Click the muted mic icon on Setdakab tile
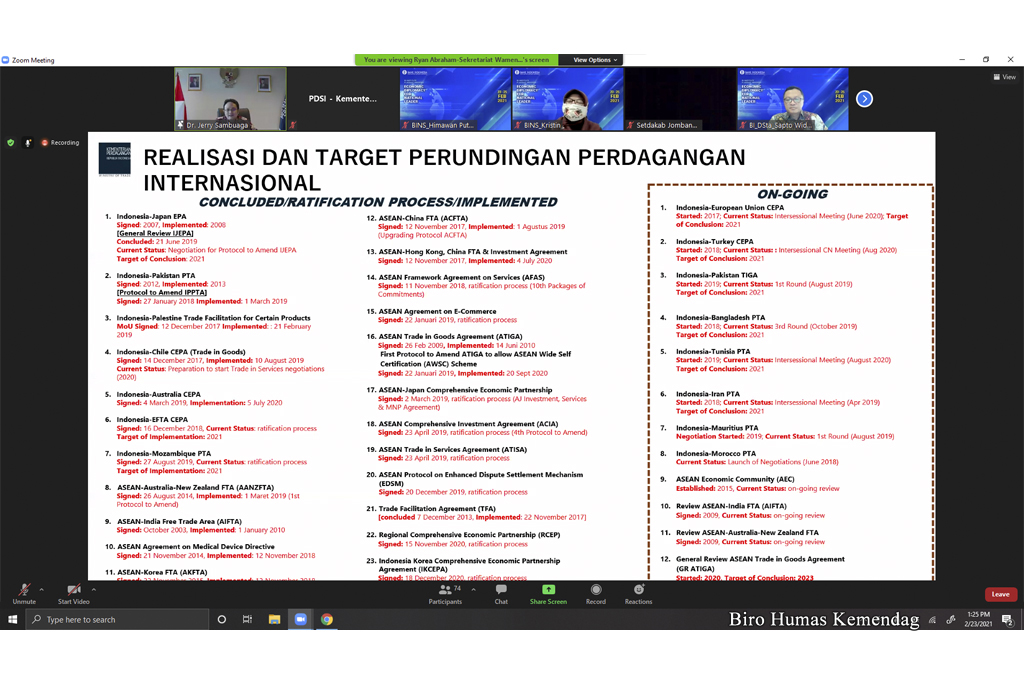 [630, 124]
